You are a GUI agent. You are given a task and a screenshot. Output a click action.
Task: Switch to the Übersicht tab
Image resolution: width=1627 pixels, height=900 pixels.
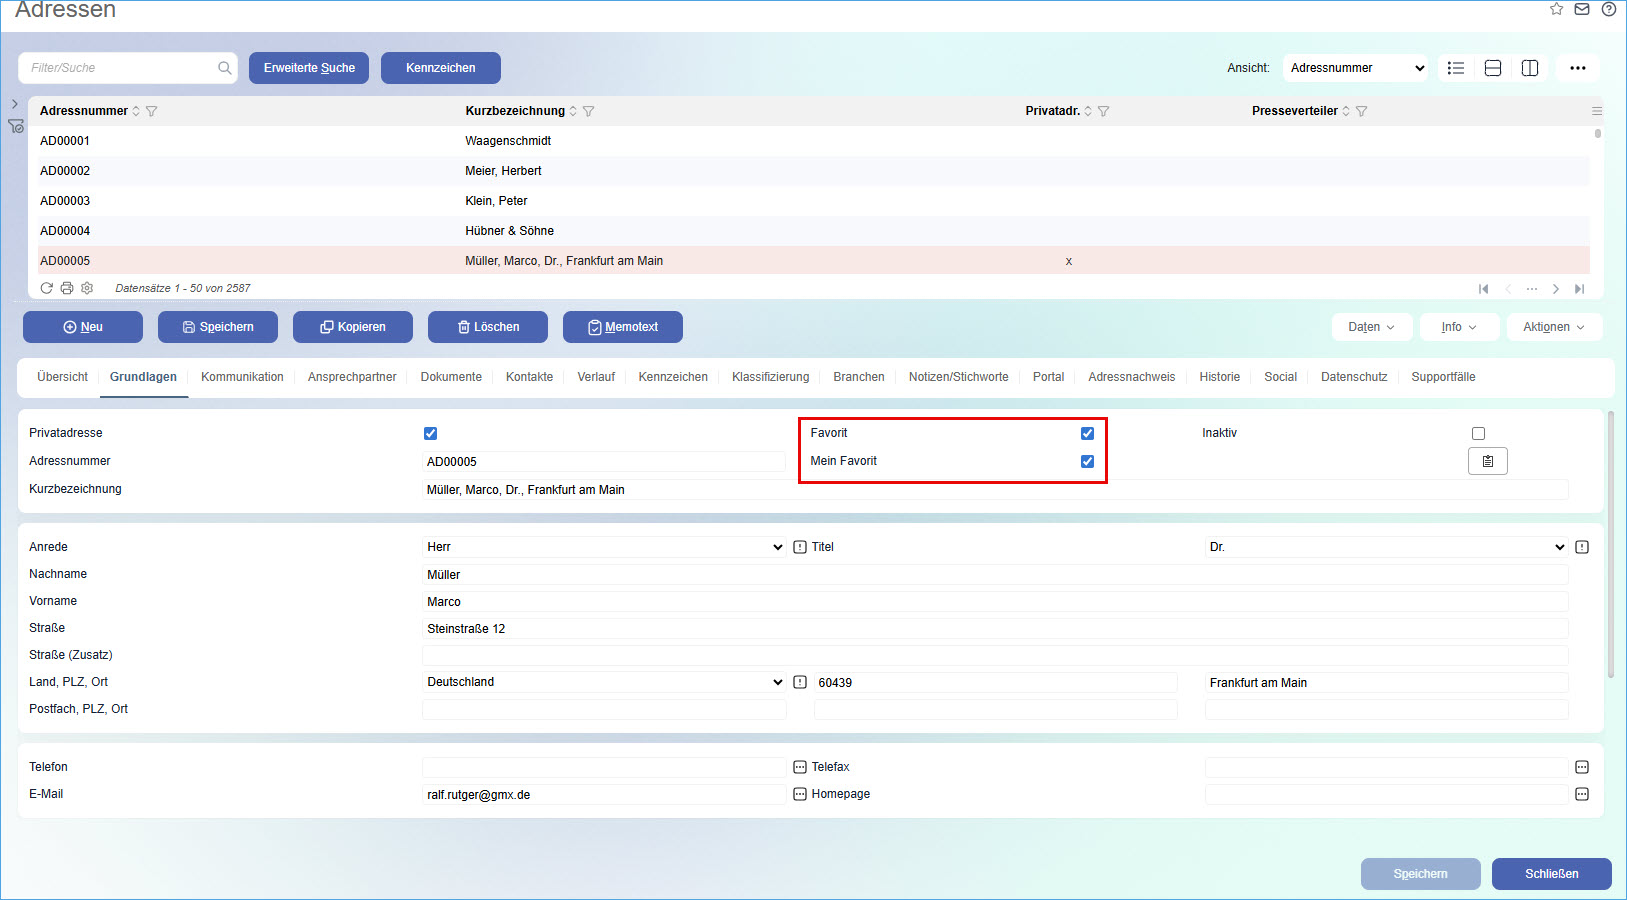pyautogui.click(x=62, y=377)
